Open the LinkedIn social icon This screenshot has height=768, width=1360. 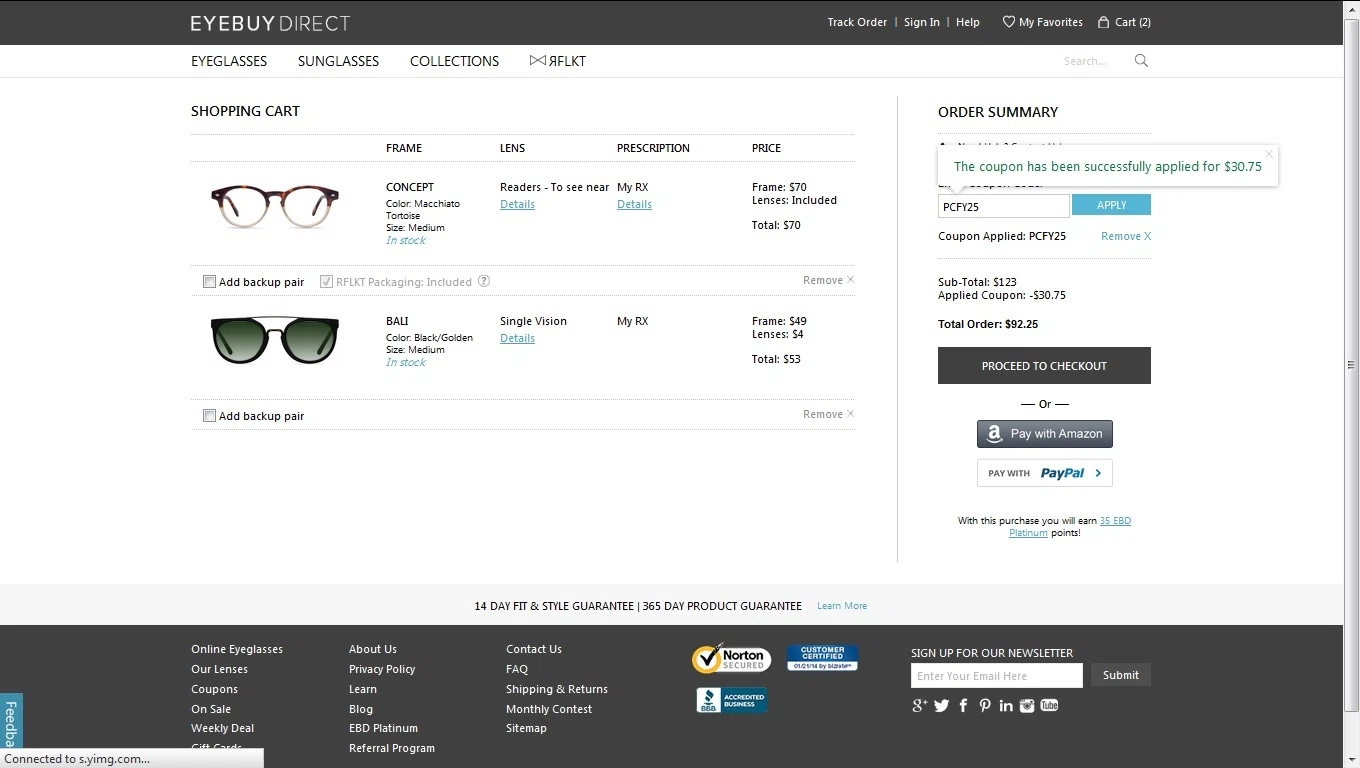point(1006,705)
